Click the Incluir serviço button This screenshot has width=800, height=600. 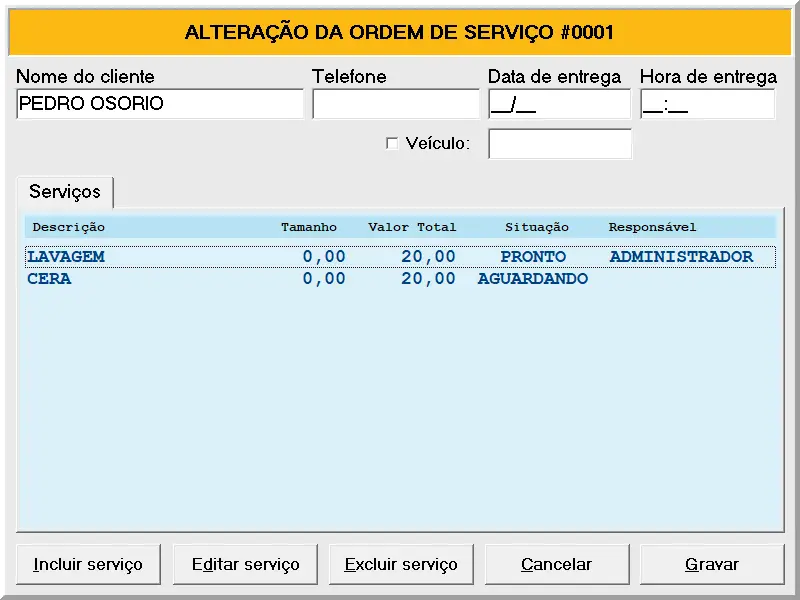click(88, 564)
